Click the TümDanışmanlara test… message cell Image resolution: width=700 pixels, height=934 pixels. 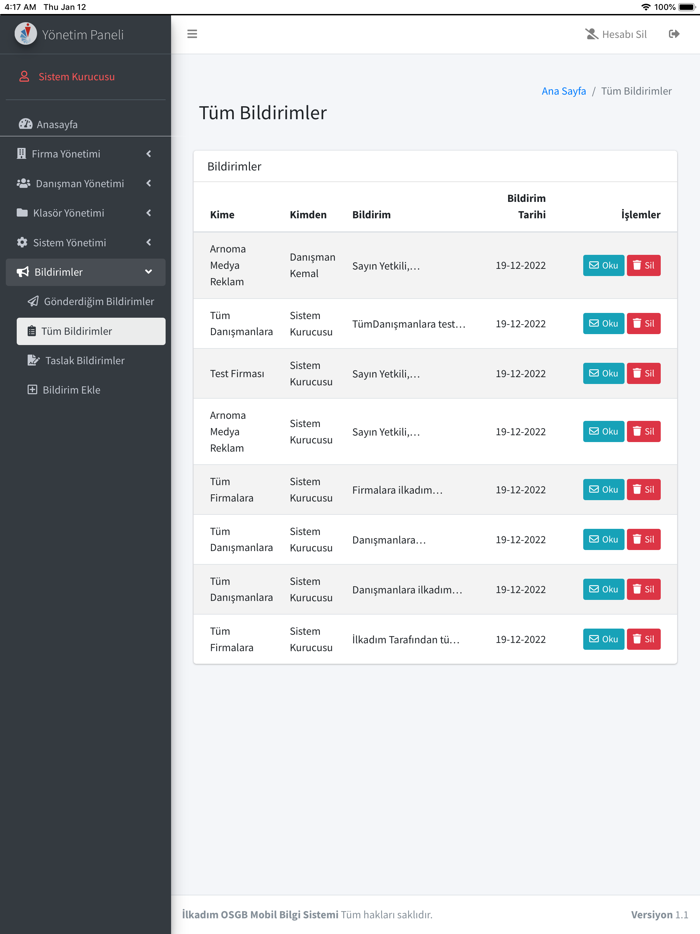409,324
